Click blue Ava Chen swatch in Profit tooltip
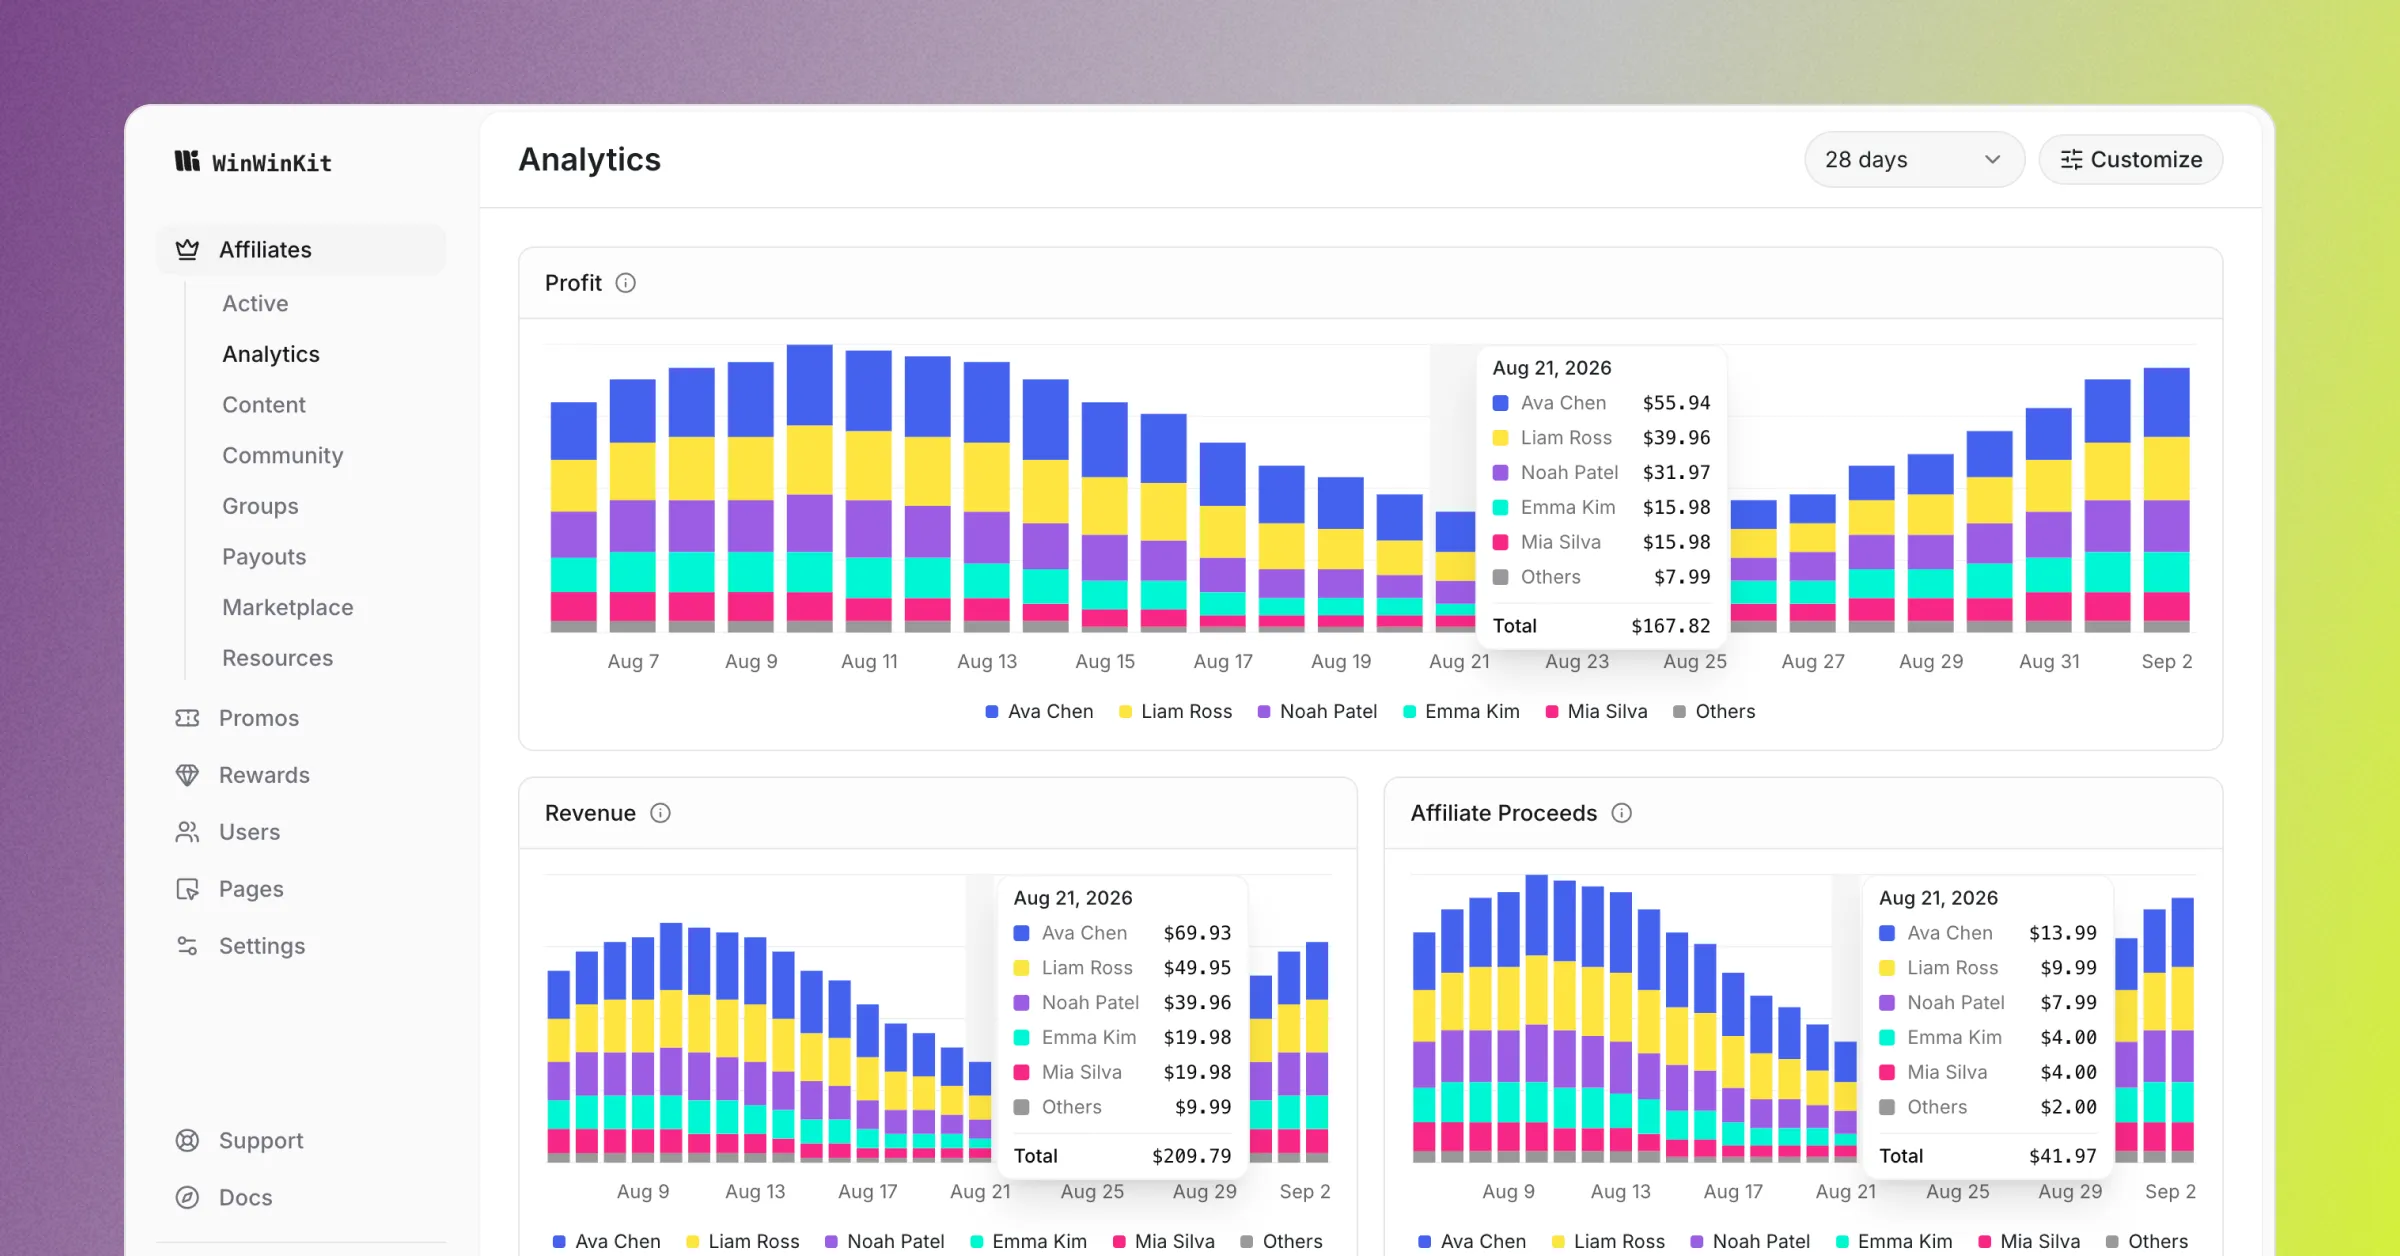This screenshot has height=1256, width=2400. (x=1500, y=403)
